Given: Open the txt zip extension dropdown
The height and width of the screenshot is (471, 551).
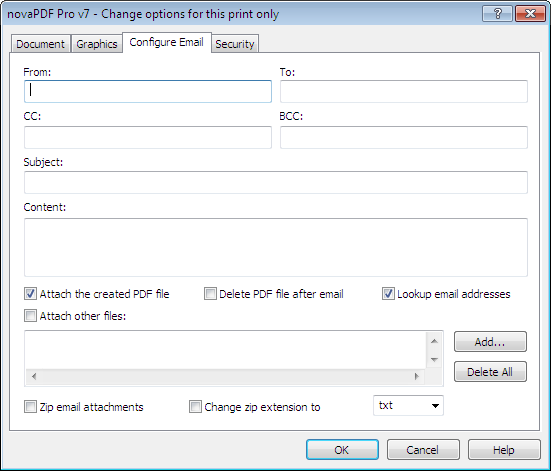Looking at the screenshot, I should (x=408, y=406).
